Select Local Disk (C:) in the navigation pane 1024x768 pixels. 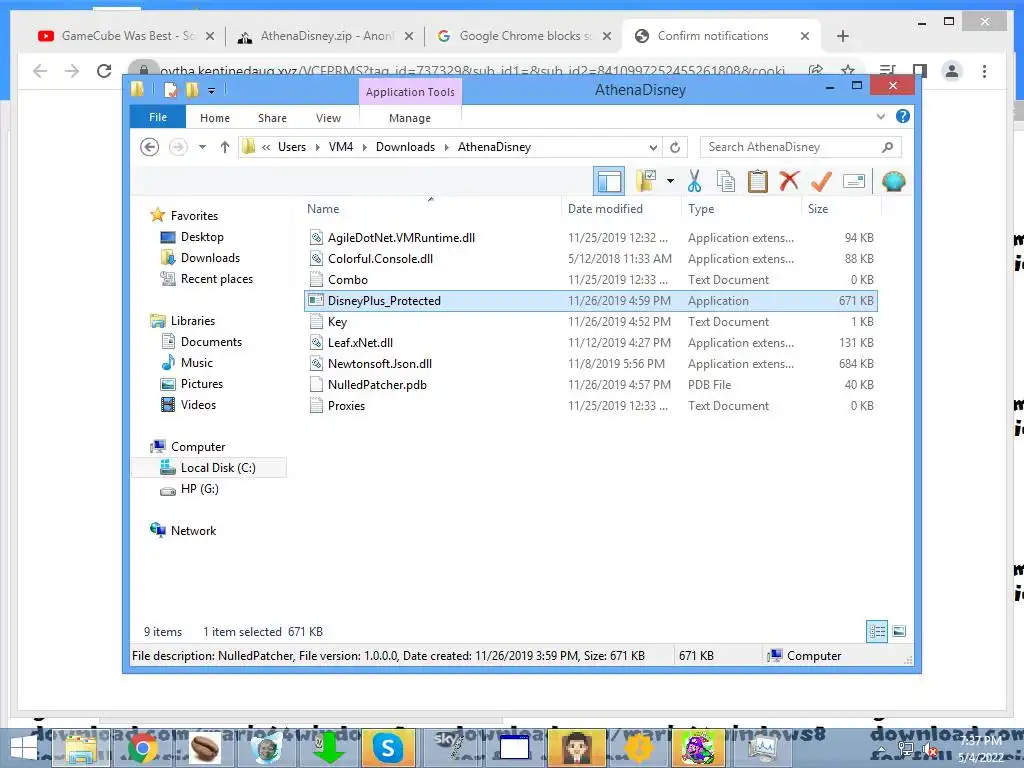(x=209, y=468)
